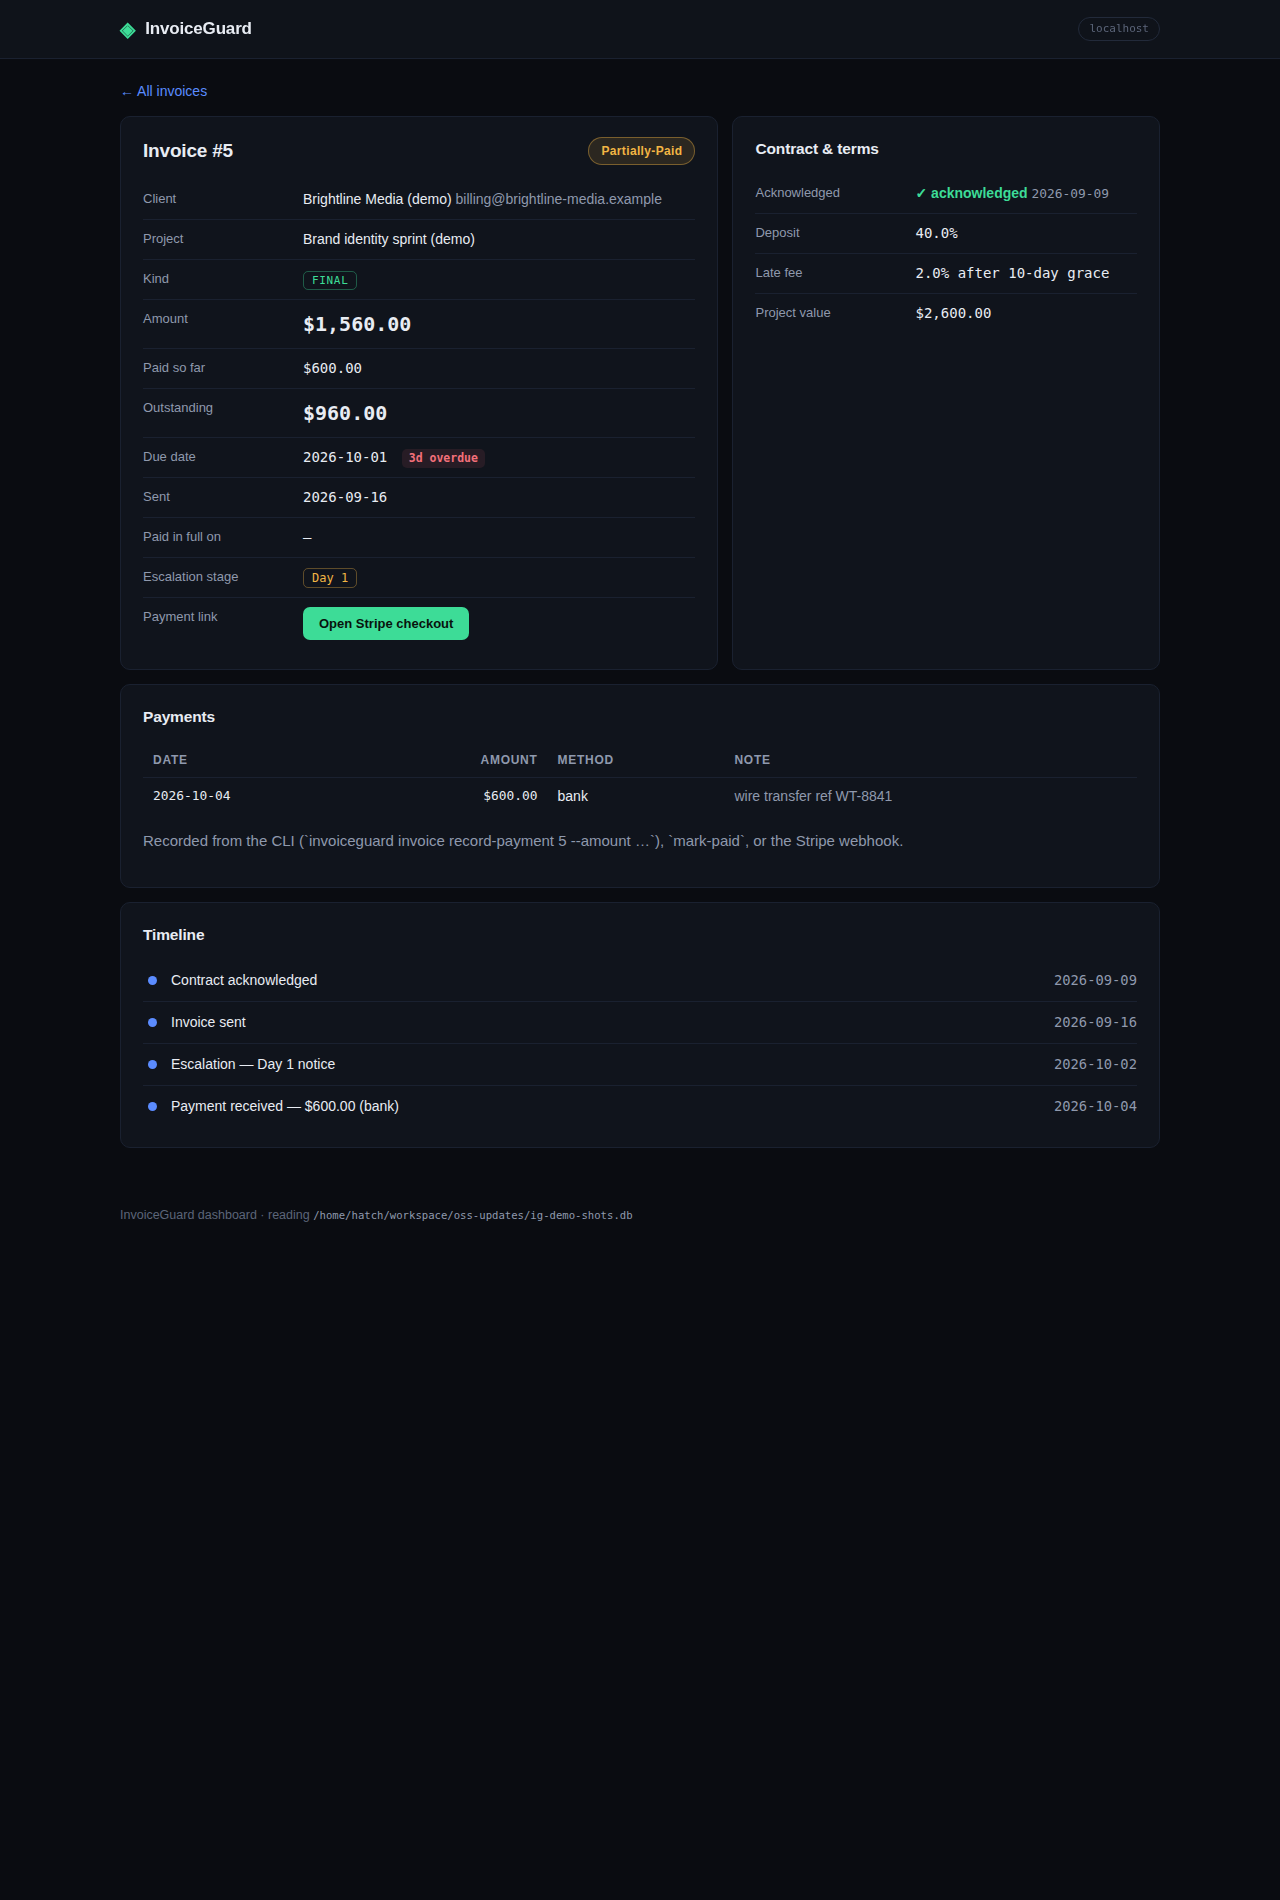The width and height of the screenshot is (1280, 1900).
Task: Click the localhost badge
Action: coord(1119,29)
